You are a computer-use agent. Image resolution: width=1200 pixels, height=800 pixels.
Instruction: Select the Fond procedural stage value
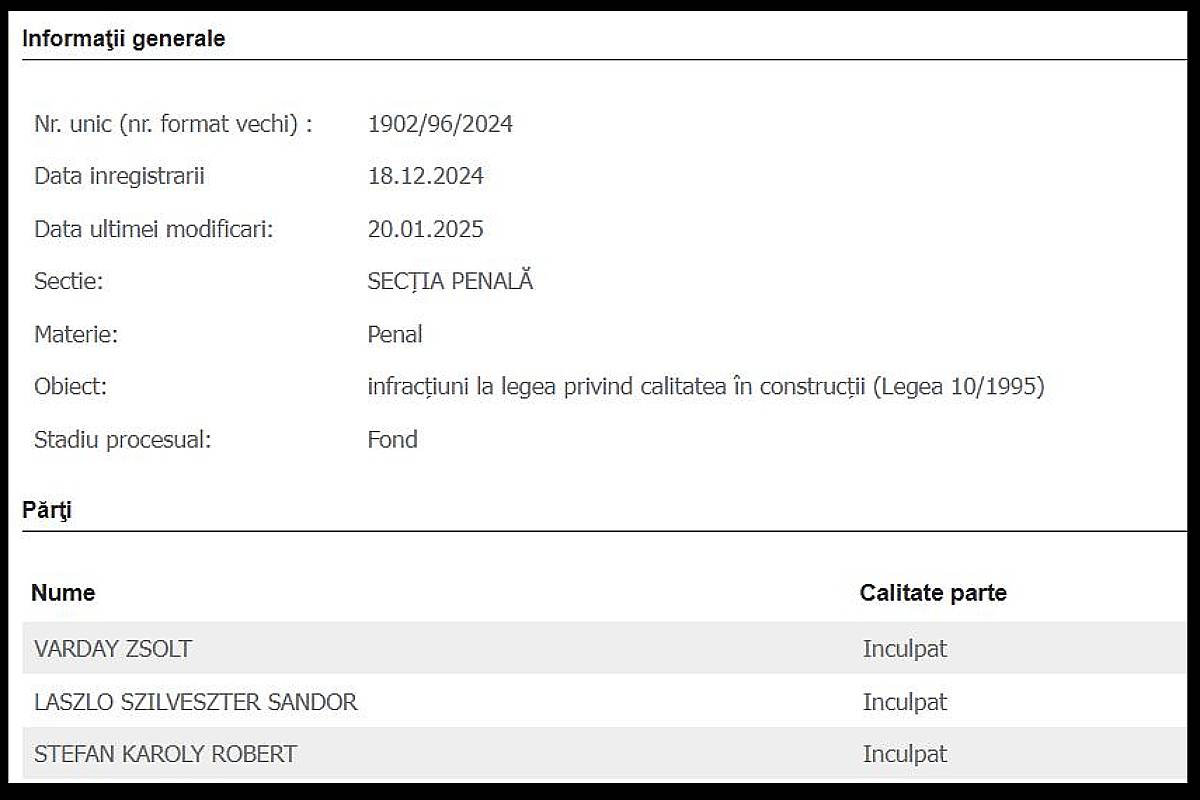coord(392,439)
